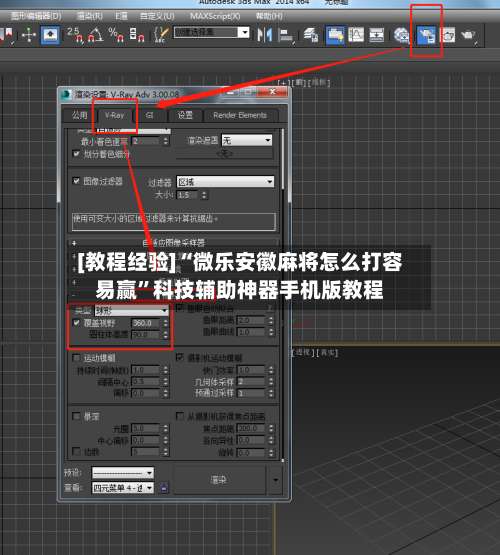Click the 覆盖视野 spinner arrows
The image size is (500, 555).
click(x=166, y=323)
